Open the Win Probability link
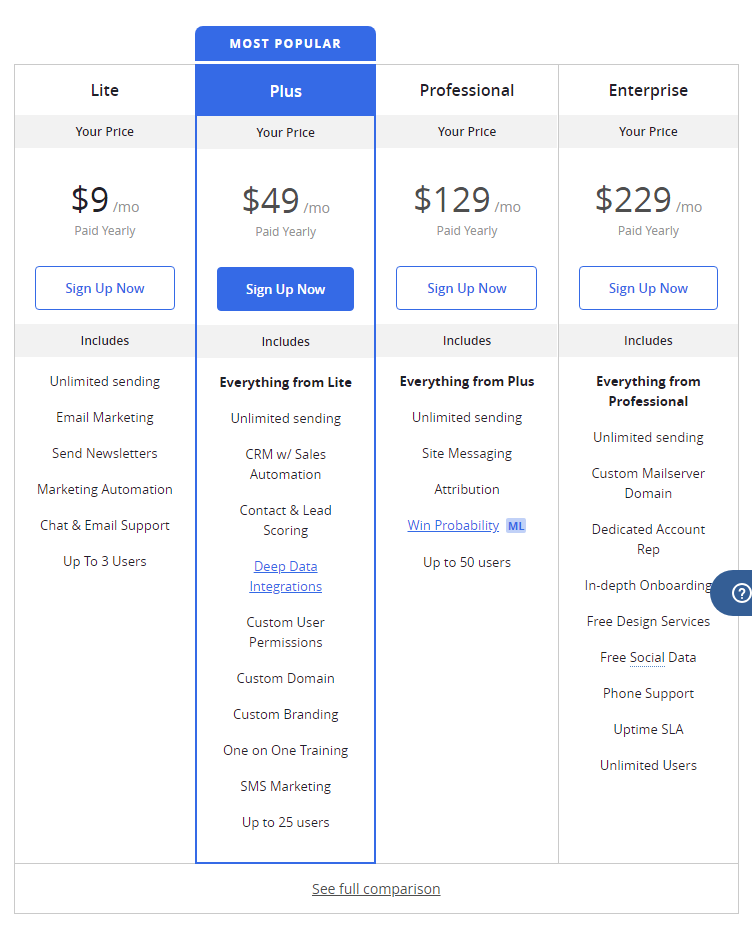752x928 pixels. point(453,526)
